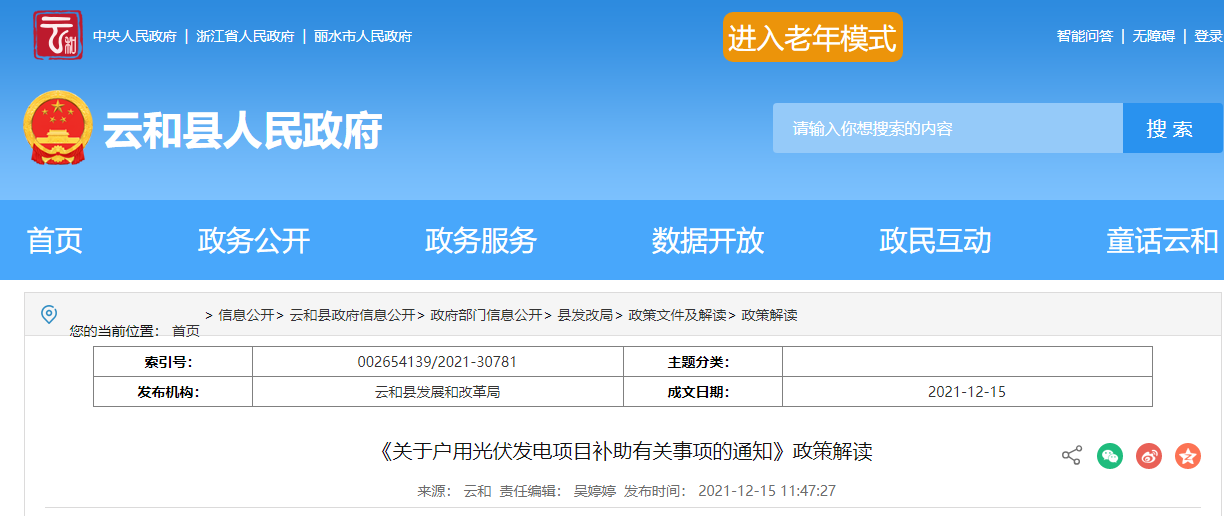This screenshot has width=1224, height=516.
Task: Open 县发改局 breadcrumb link
Action: pos(584,315)
